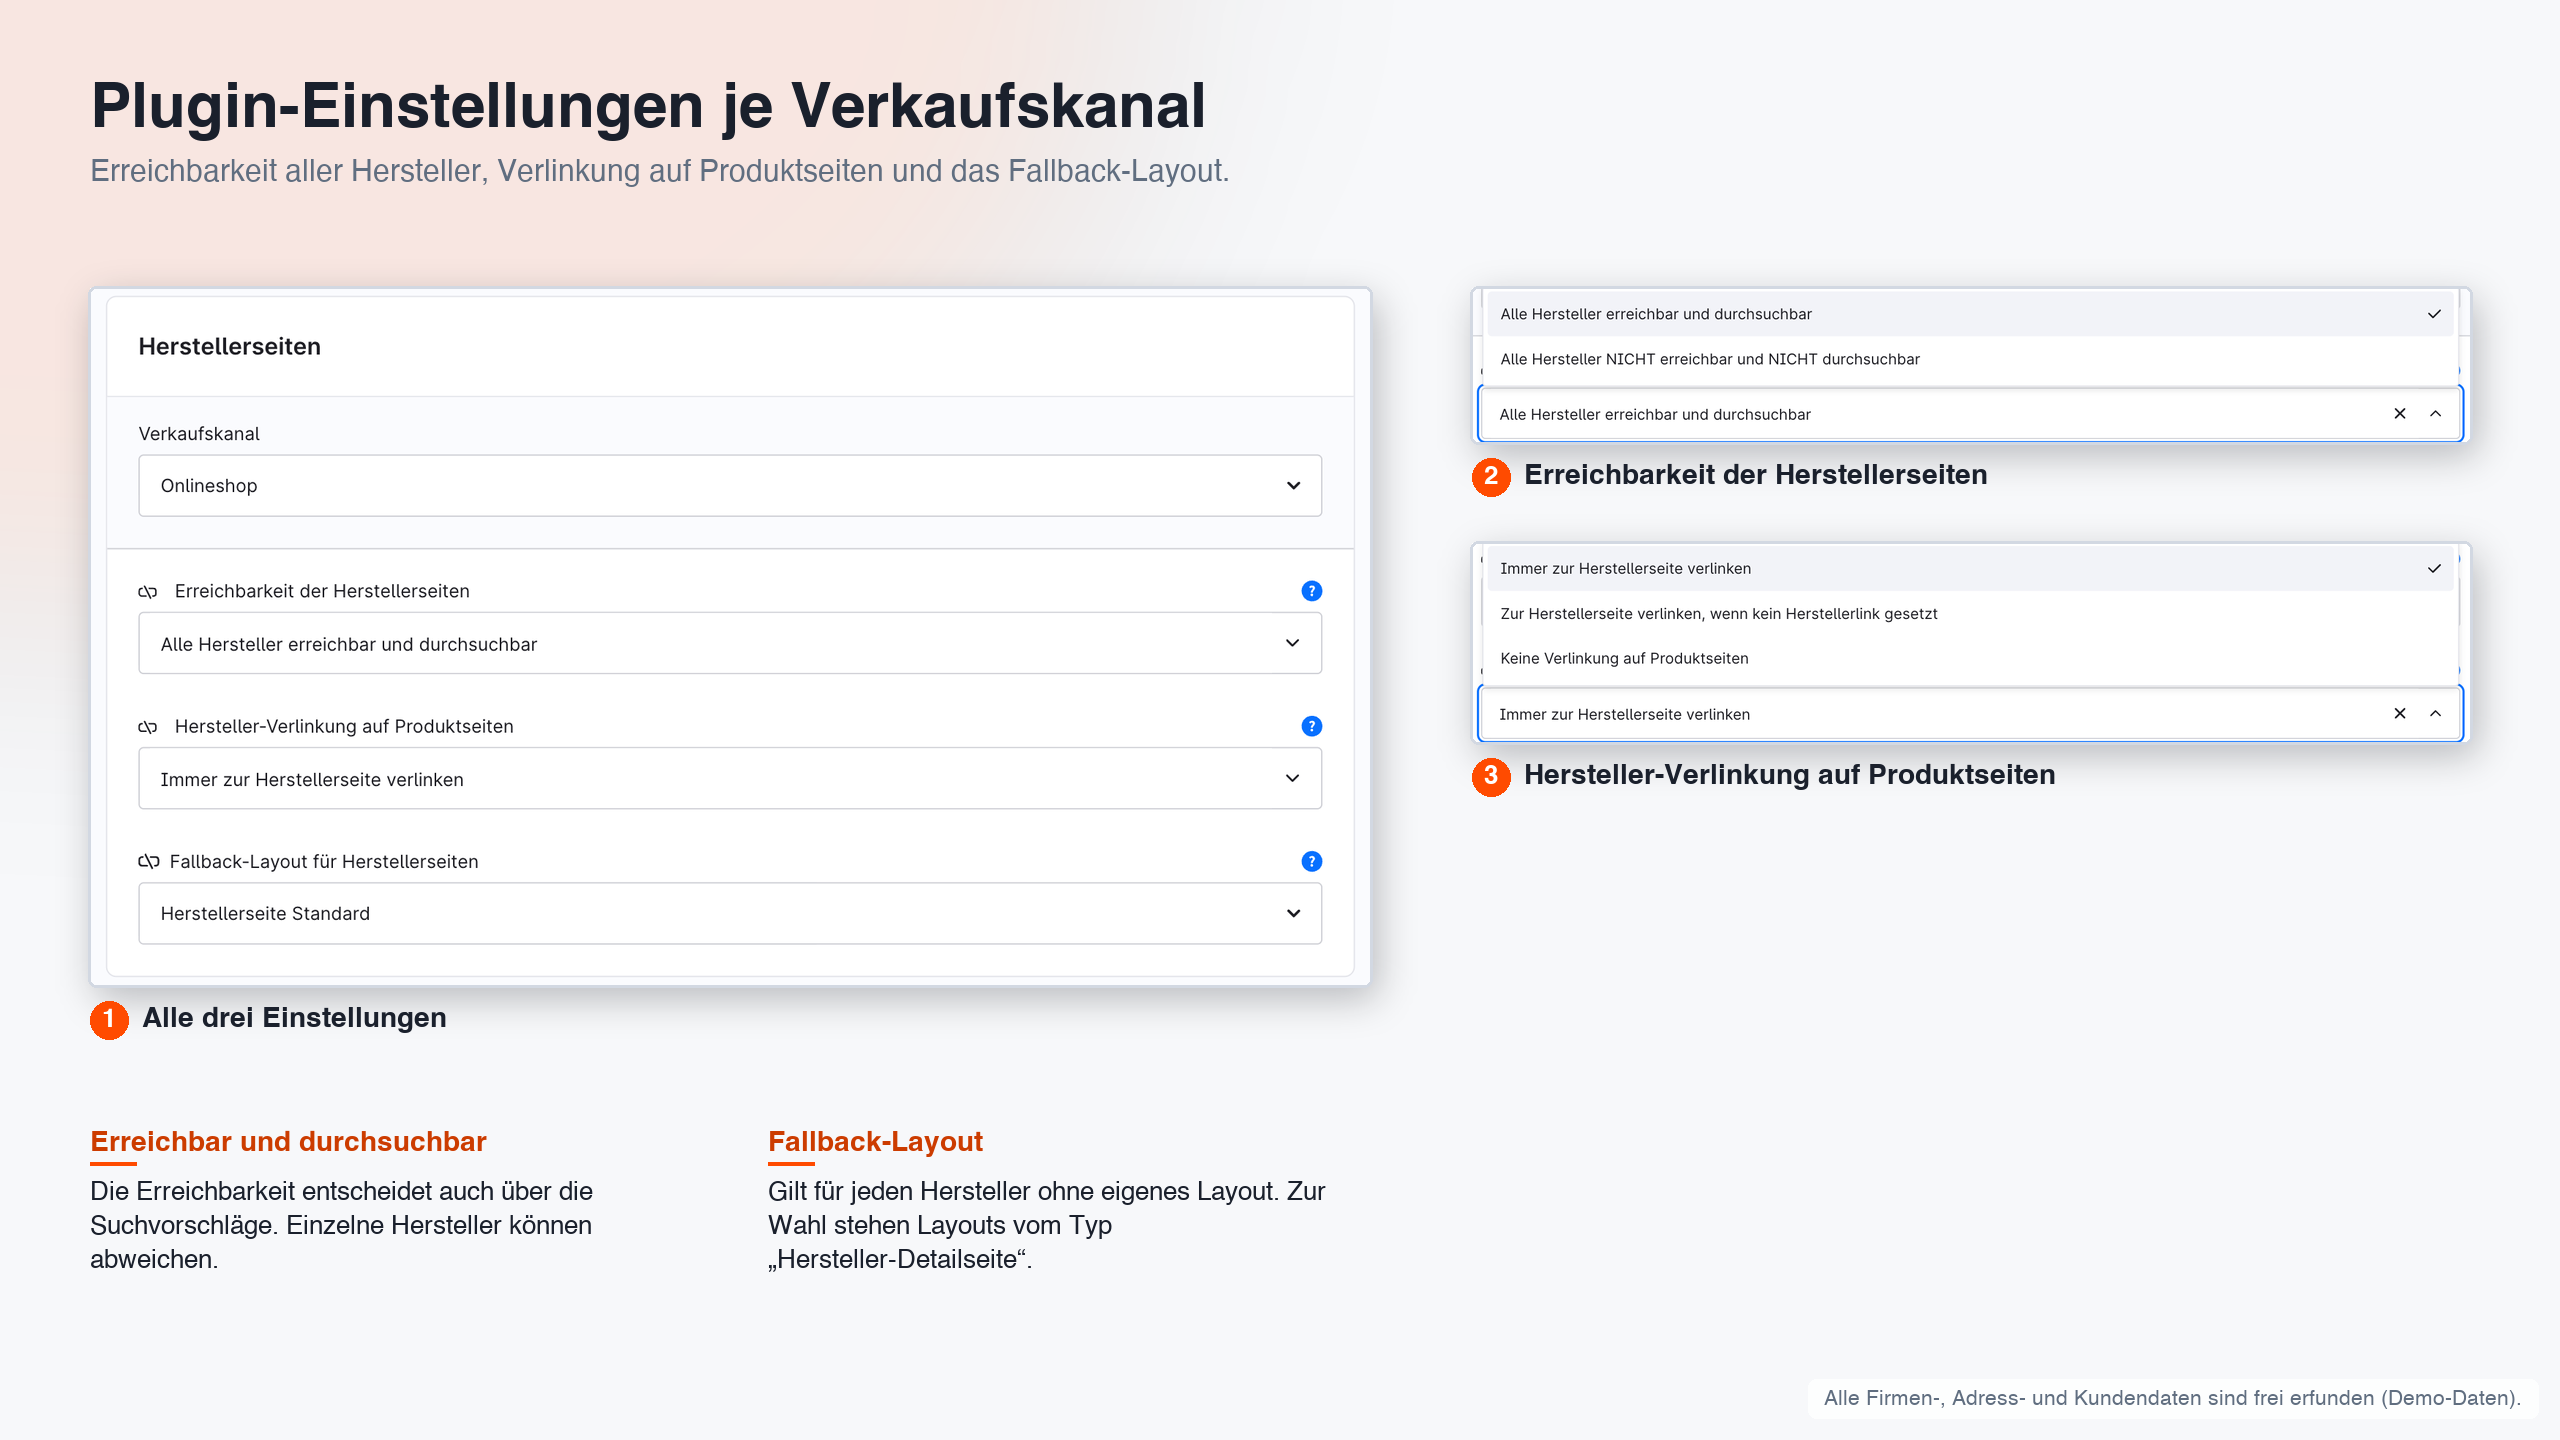Expand the 'Immer zur Herstellerseite verlinken' select in the main card
Viewport: 2560px width, 1440px height.
(730, 778)
